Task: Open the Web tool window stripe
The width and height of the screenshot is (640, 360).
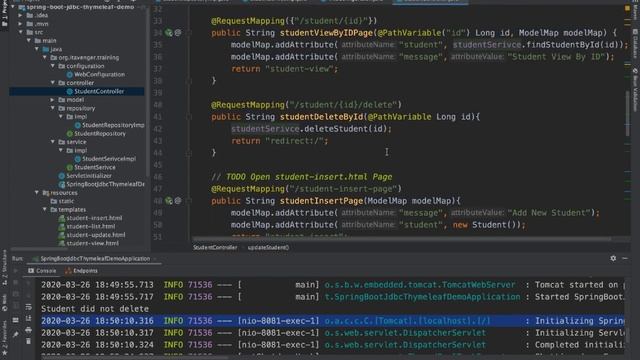Action: click(4, 303)
